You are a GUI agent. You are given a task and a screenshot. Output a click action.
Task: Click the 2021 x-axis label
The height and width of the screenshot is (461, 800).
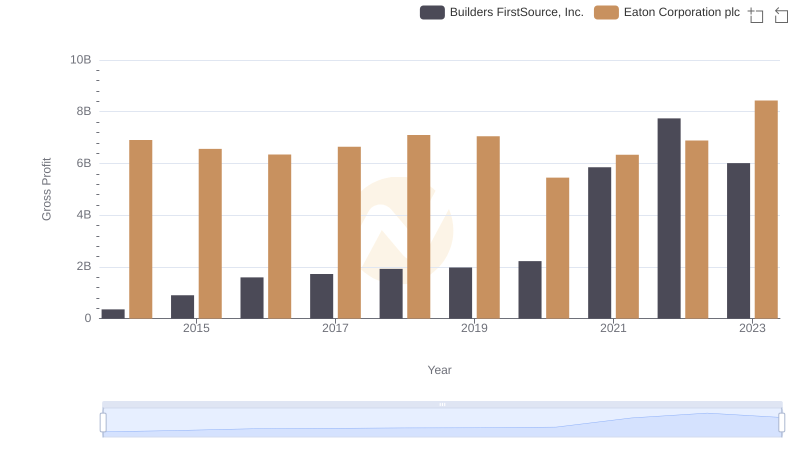point(613,328)
